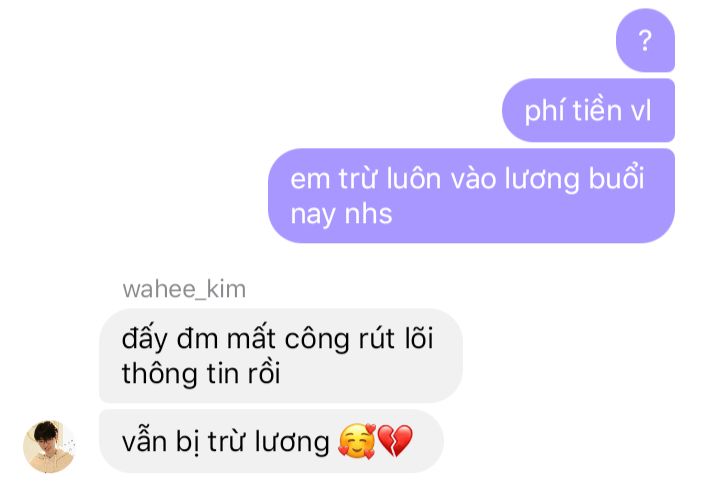Select the 'phí tiền vl' message bubble
This screenshot has height=487, width=720.
[588, 111]
